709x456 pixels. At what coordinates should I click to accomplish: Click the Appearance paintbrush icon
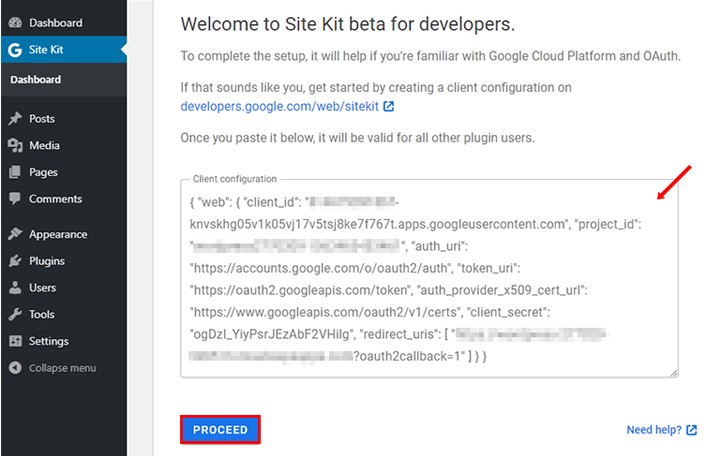tap(15, 234)
